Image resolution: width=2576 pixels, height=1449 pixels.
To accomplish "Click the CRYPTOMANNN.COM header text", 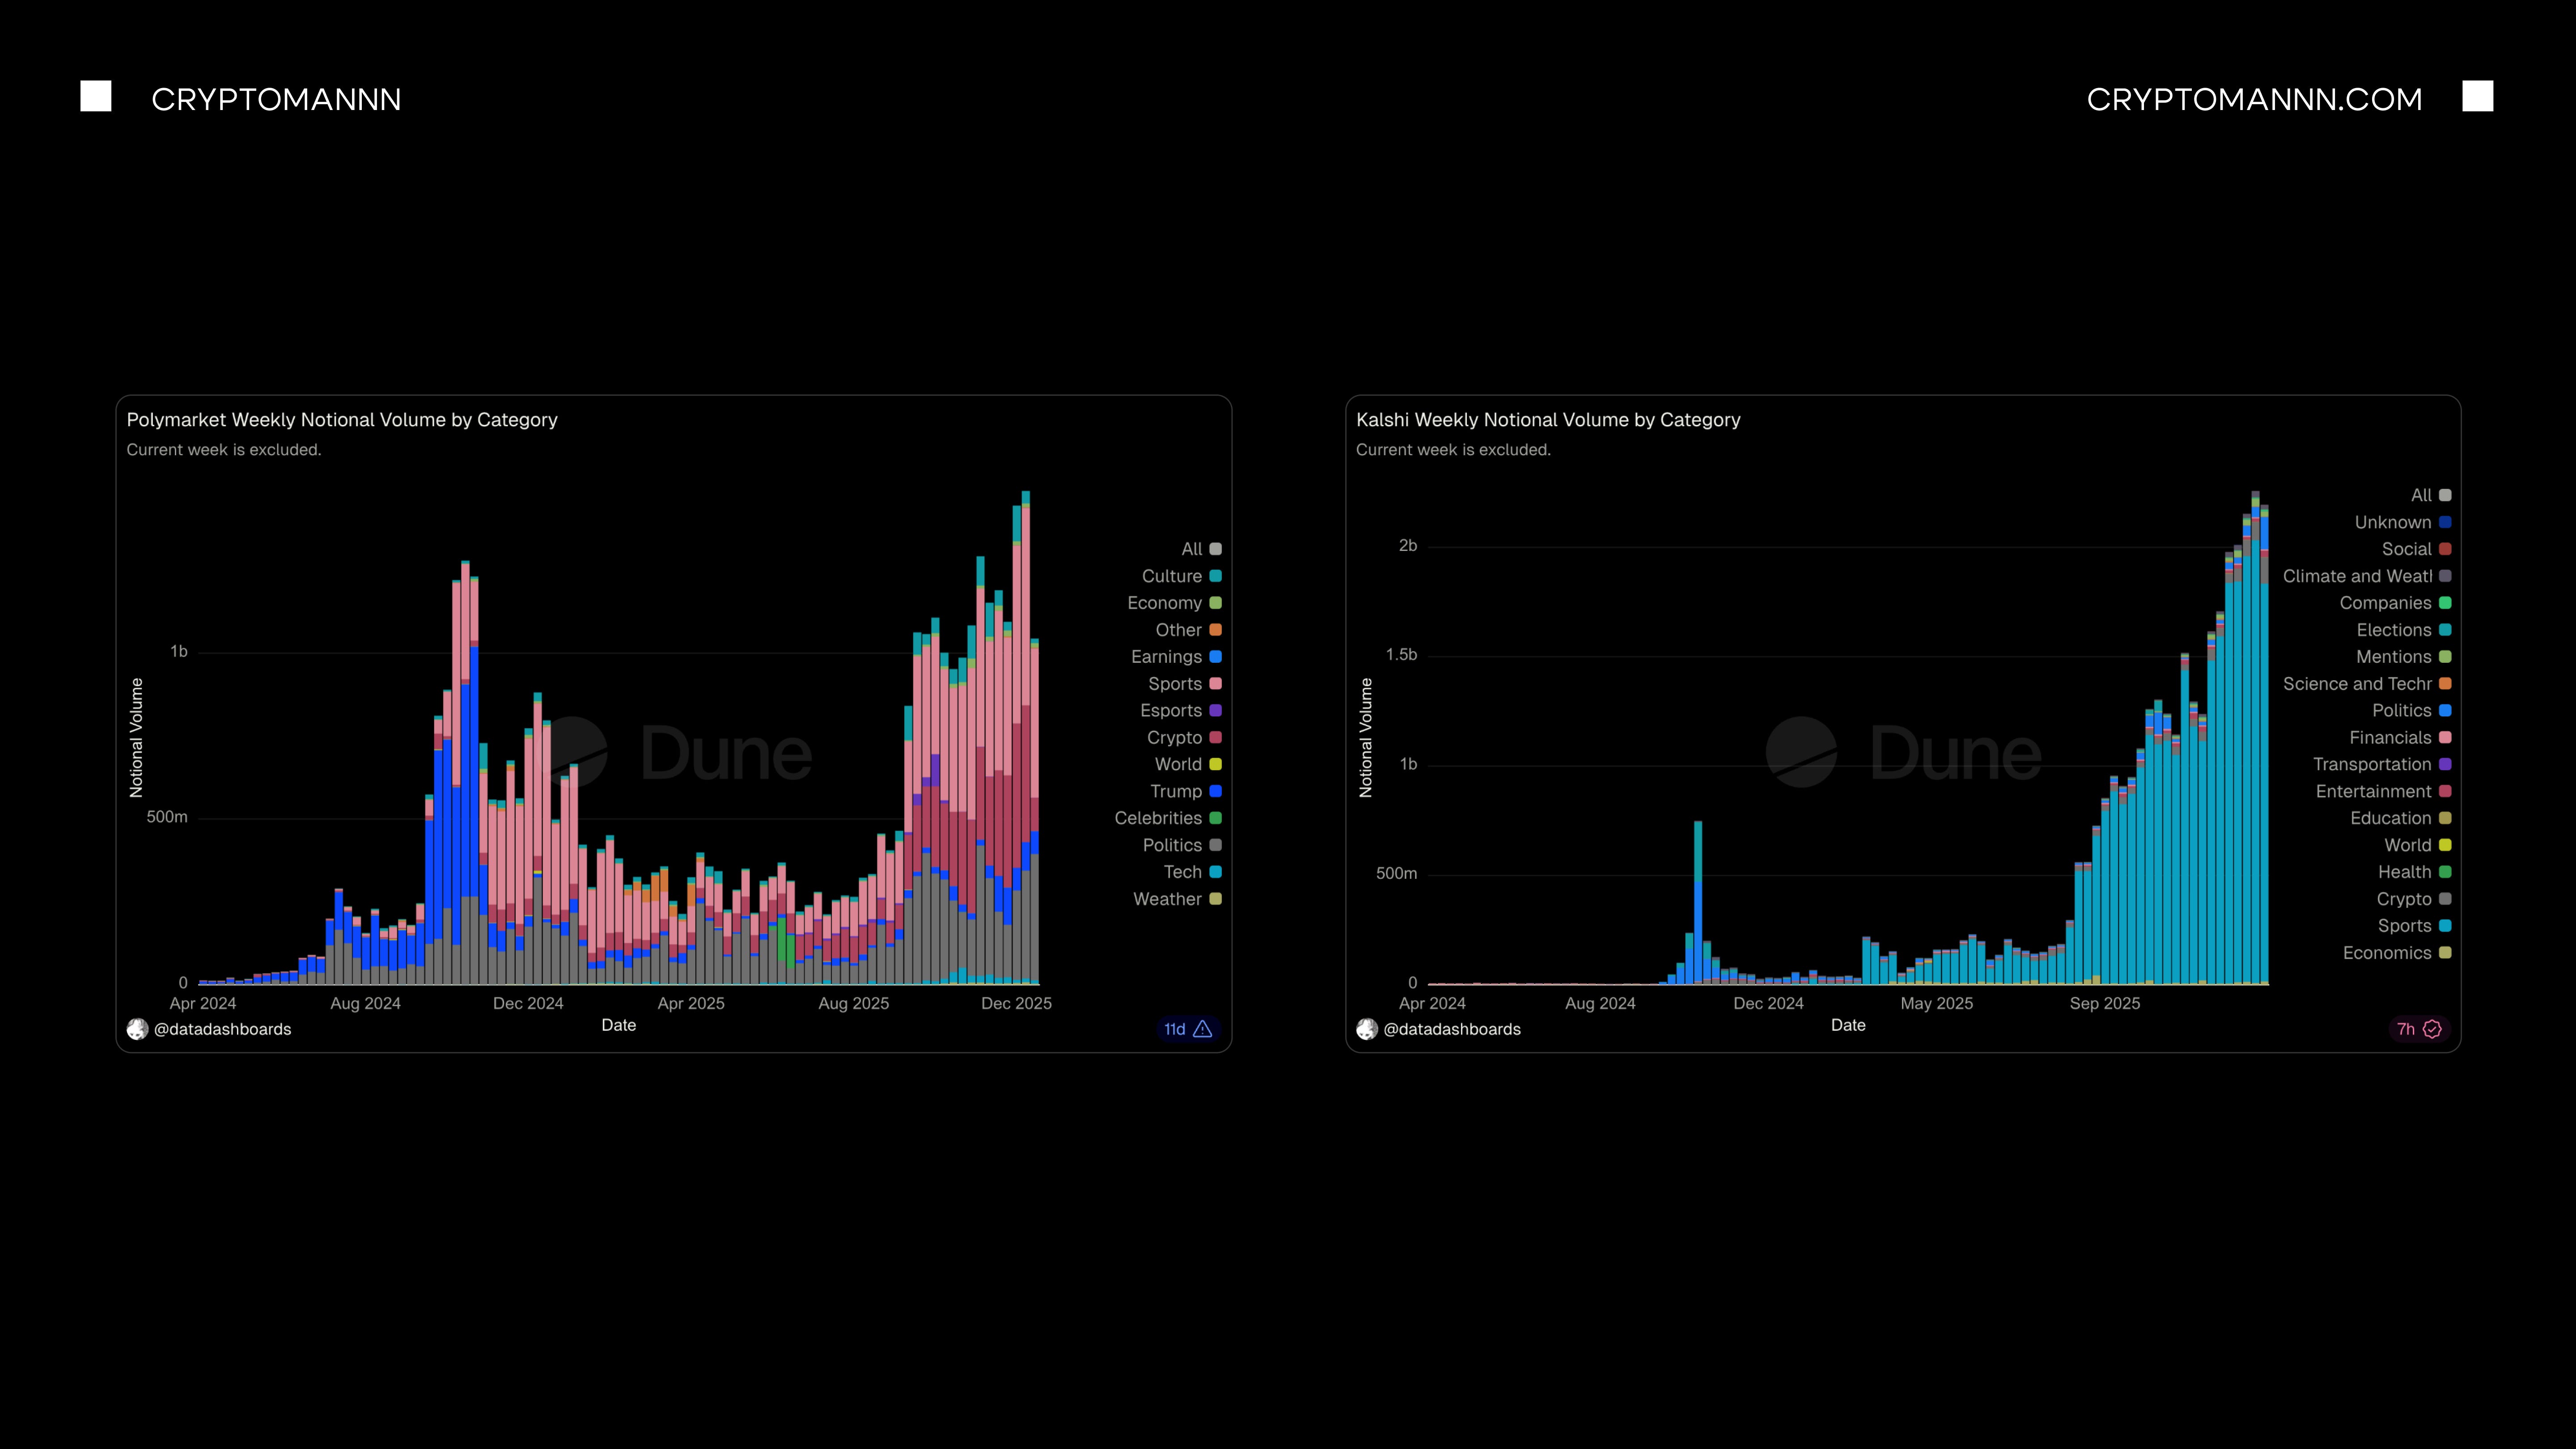I will (2254, 99).
